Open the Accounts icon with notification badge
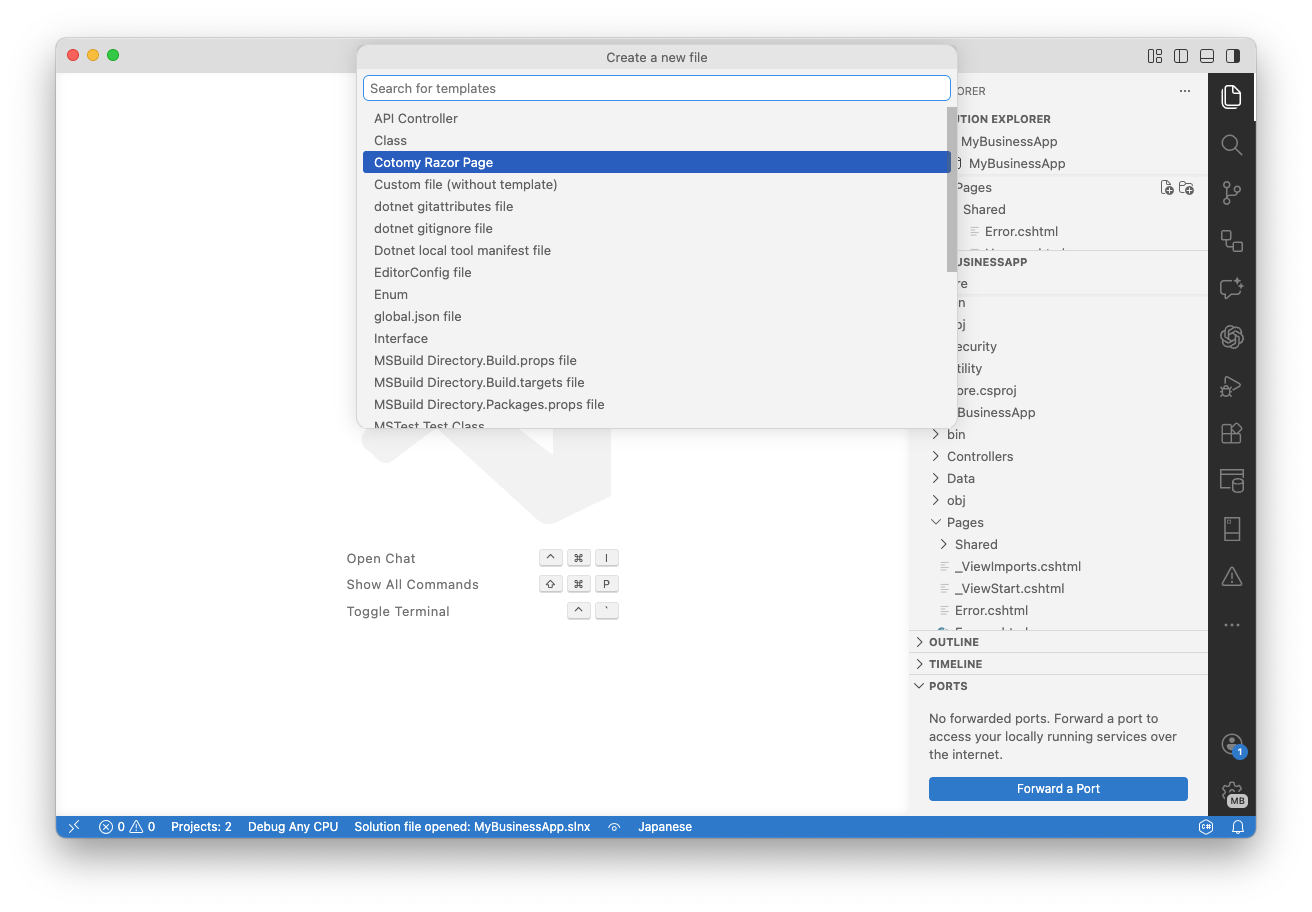This screenshot has width=1312, height=912. [x=1231, y=745]
